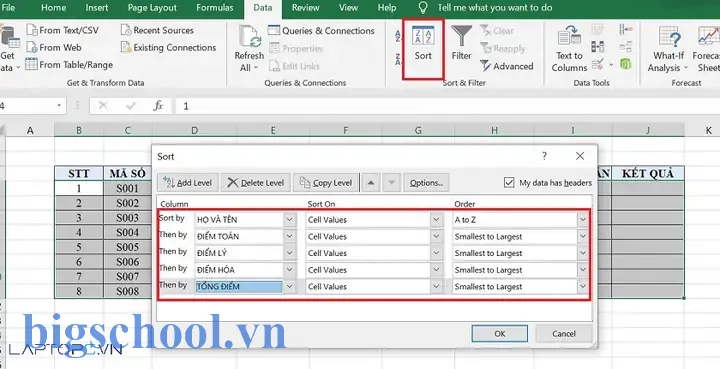Click Copy Level button
This screenshot has width=720, height=369.
[326, 183]
